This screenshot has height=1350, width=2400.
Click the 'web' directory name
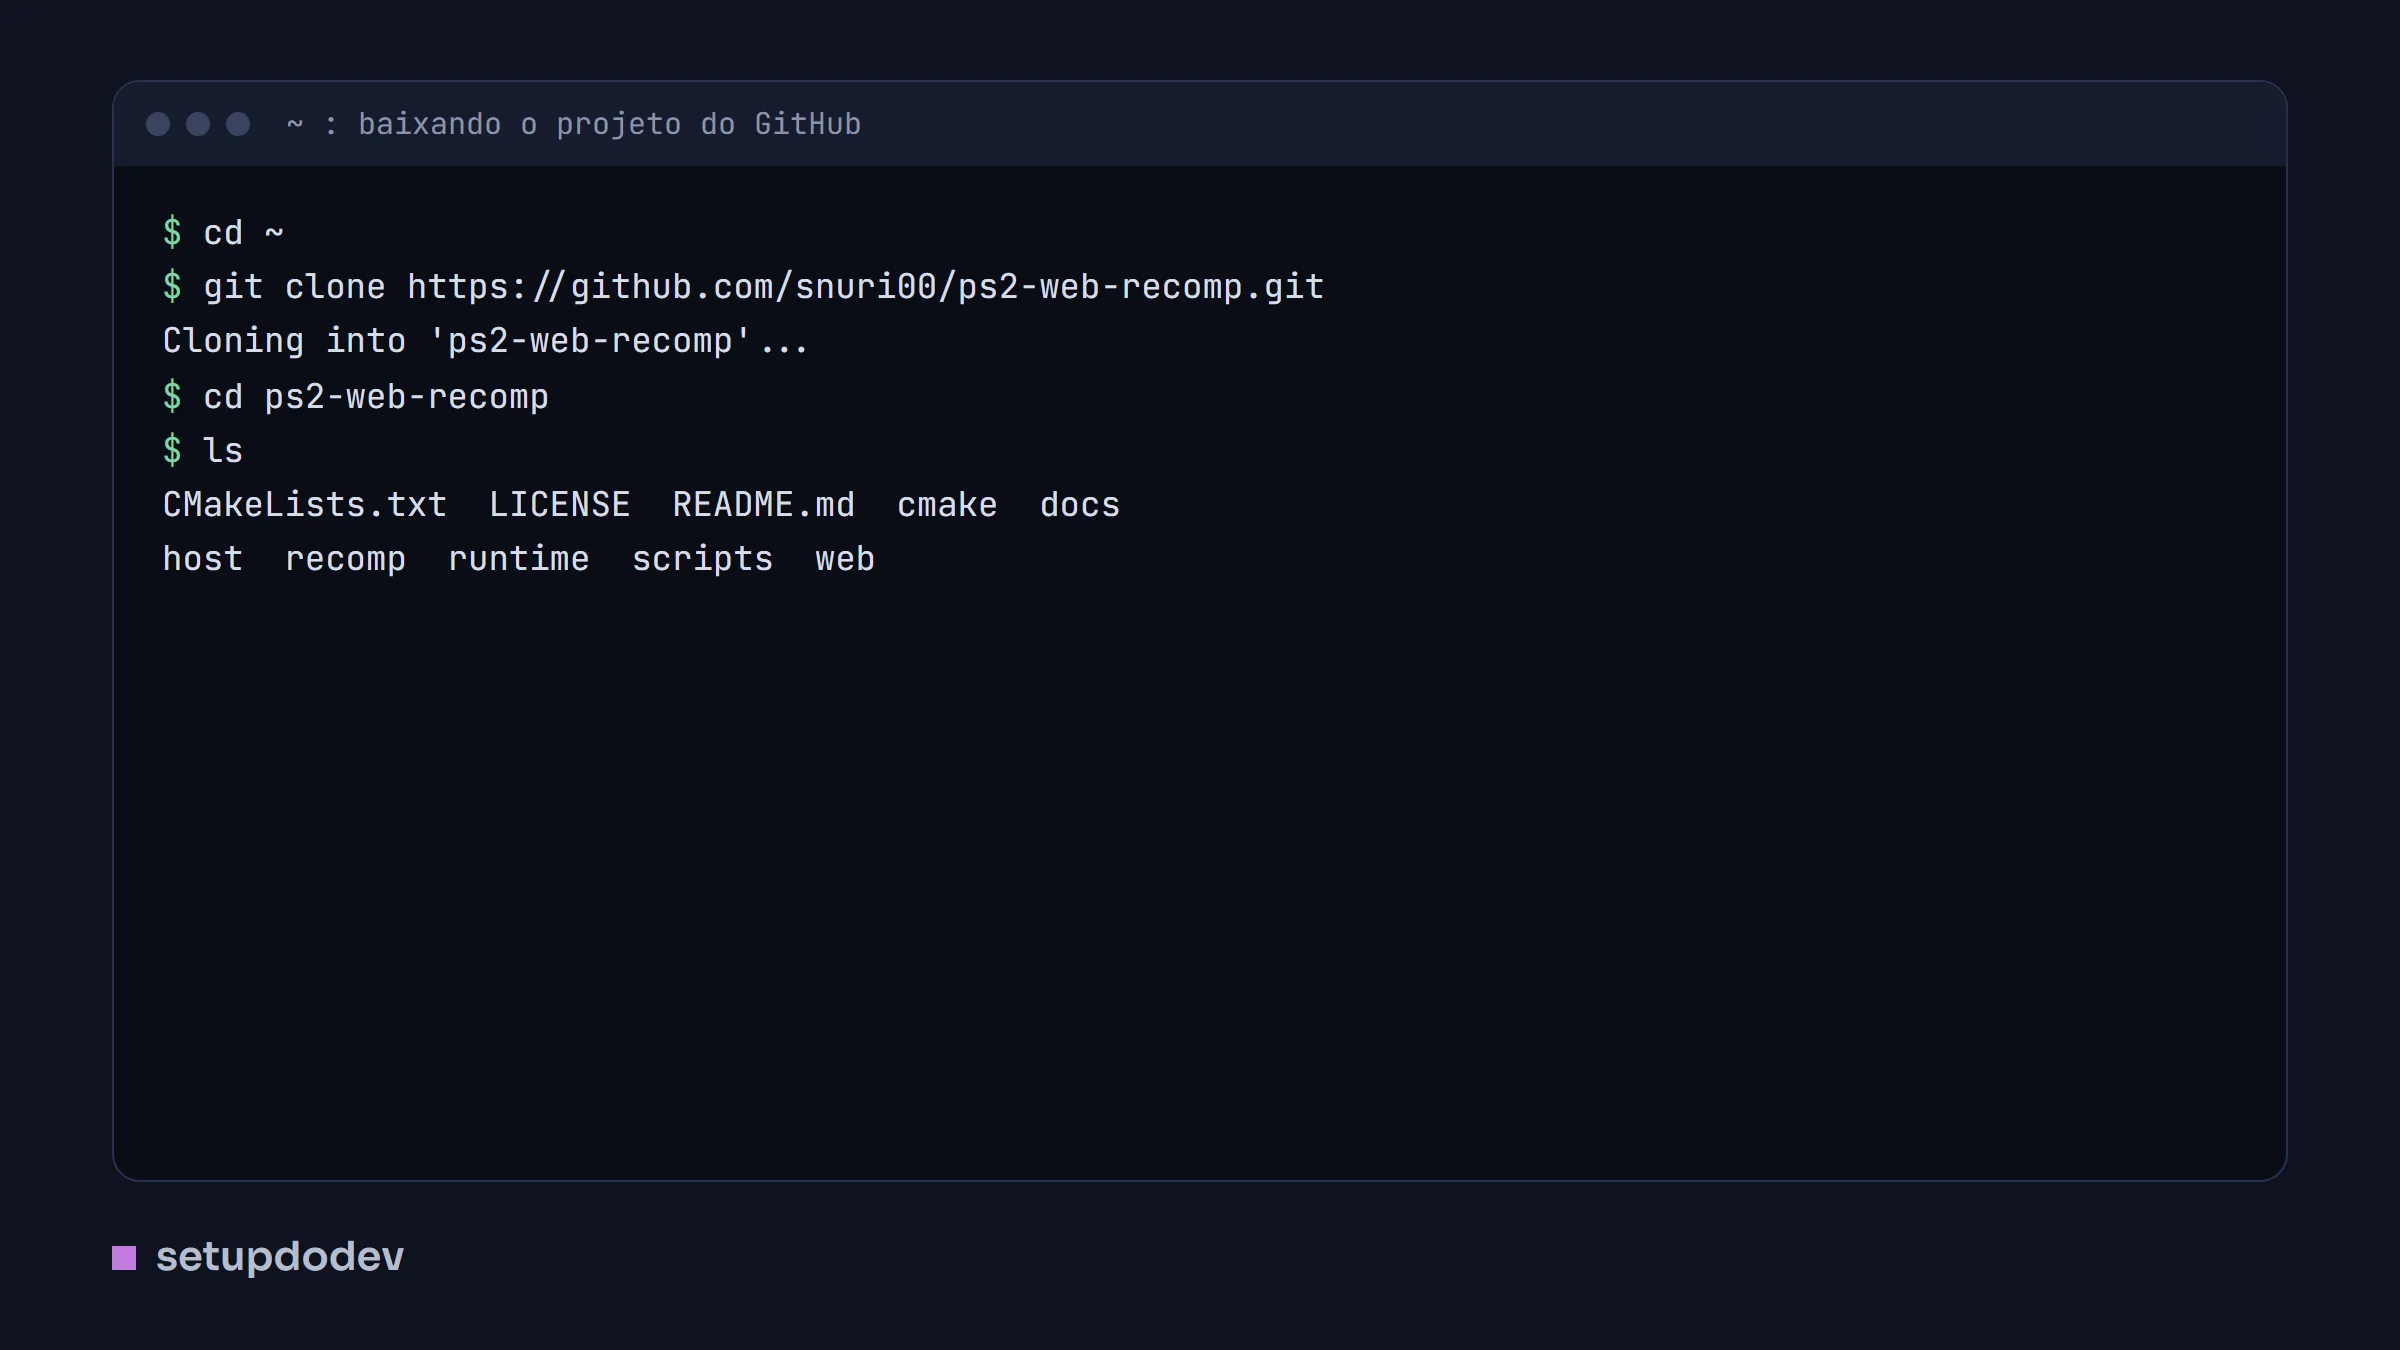(x=845, y=559)
